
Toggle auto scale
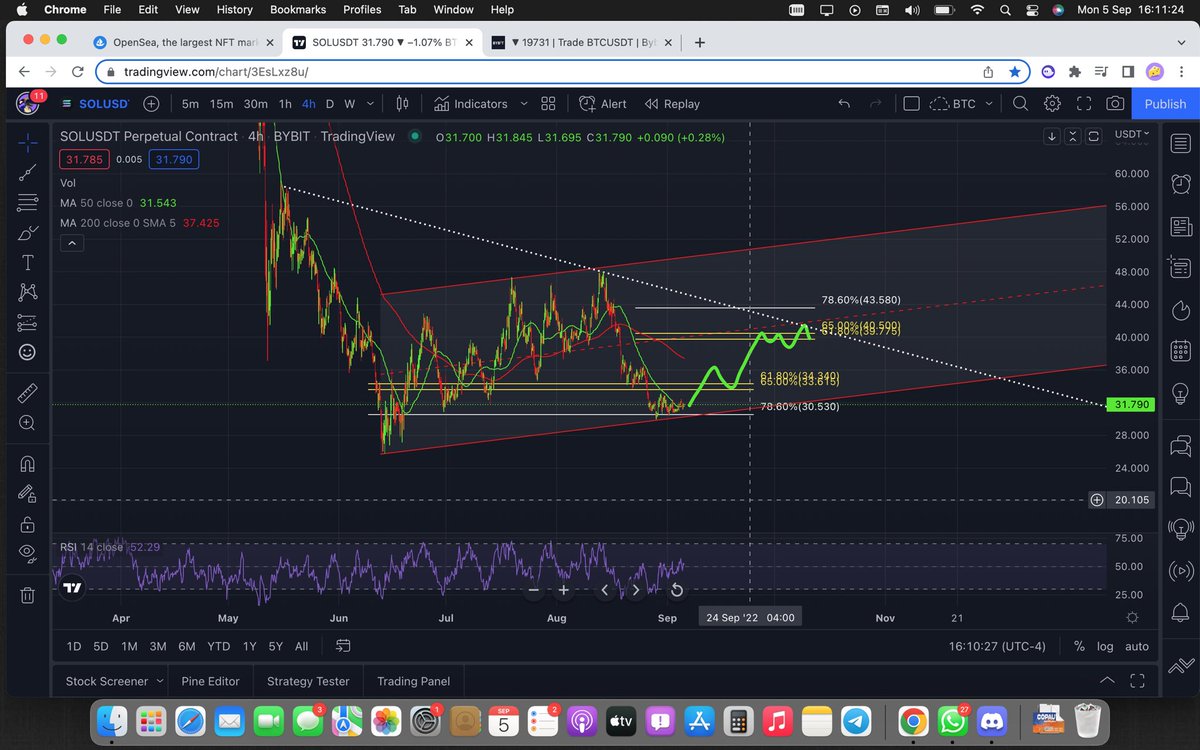point(1137,646)
